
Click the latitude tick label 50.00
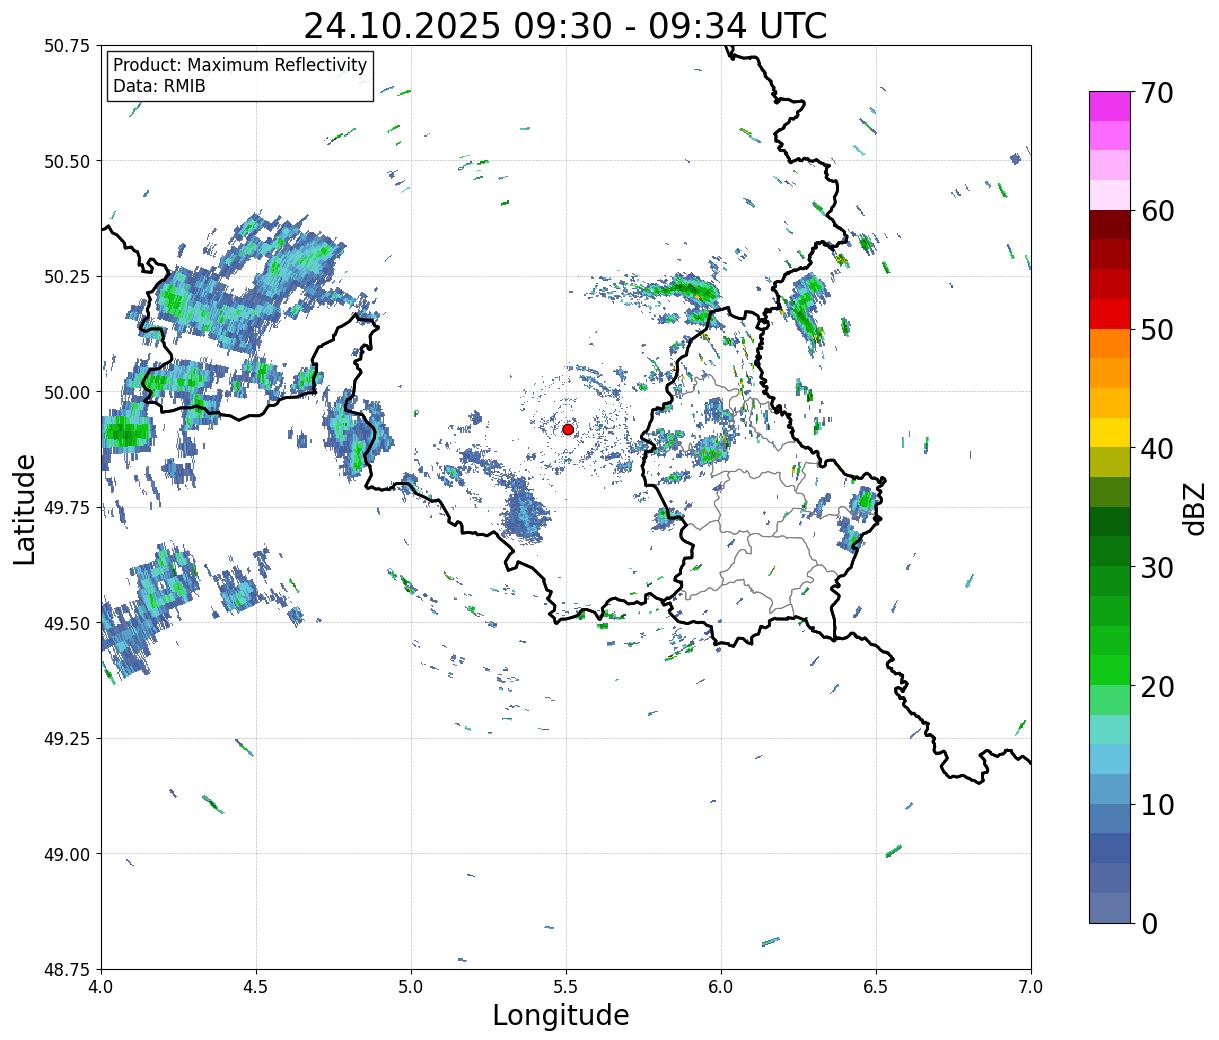coord(67,392)
